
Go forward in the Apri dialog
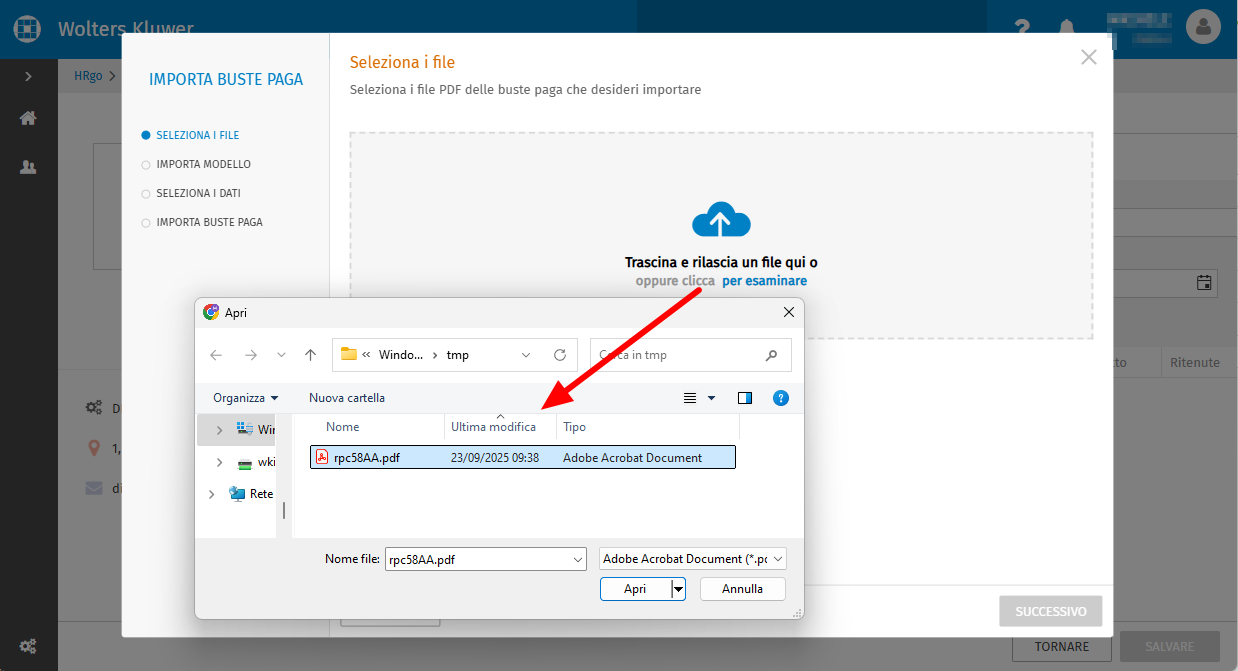point(251,355)
